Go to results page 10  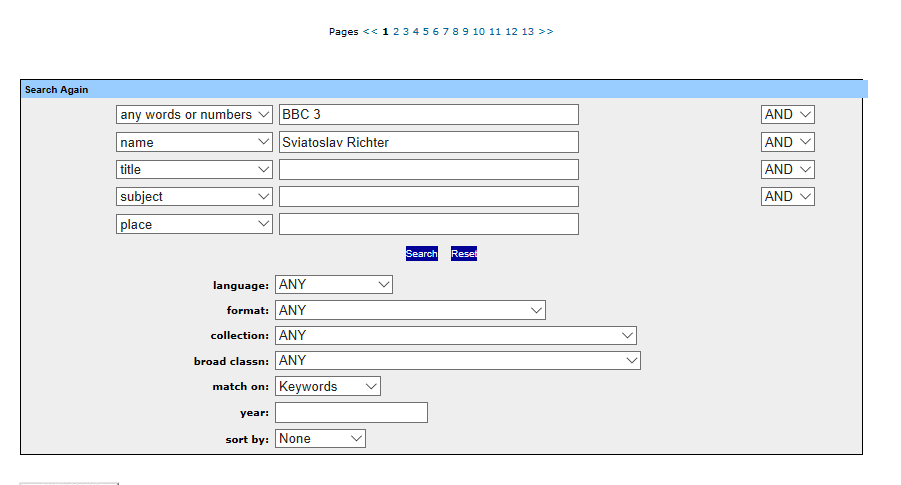pyautogui.click(x=479, y=32)
